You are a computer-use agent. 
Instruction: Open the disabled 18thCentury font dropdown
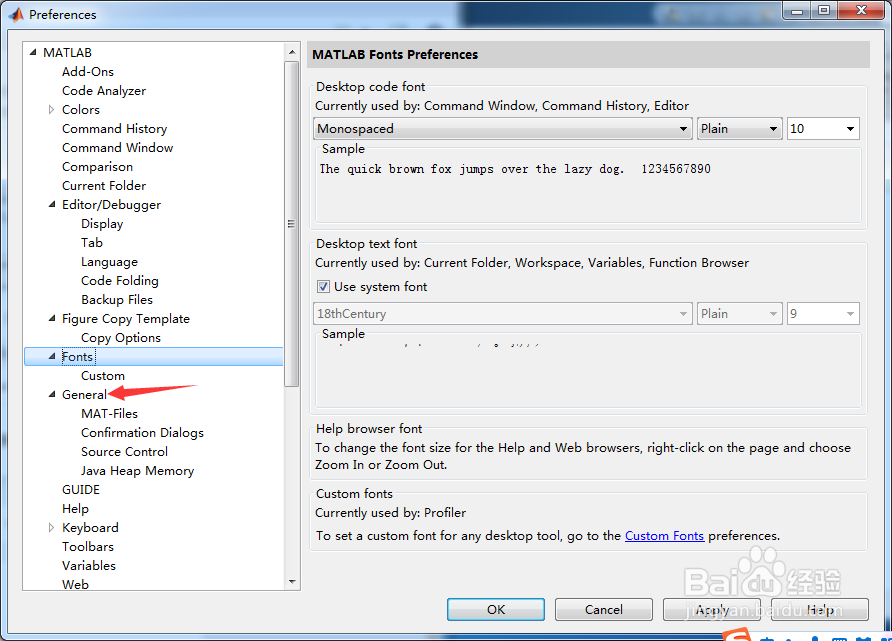(x=502, y=313)
